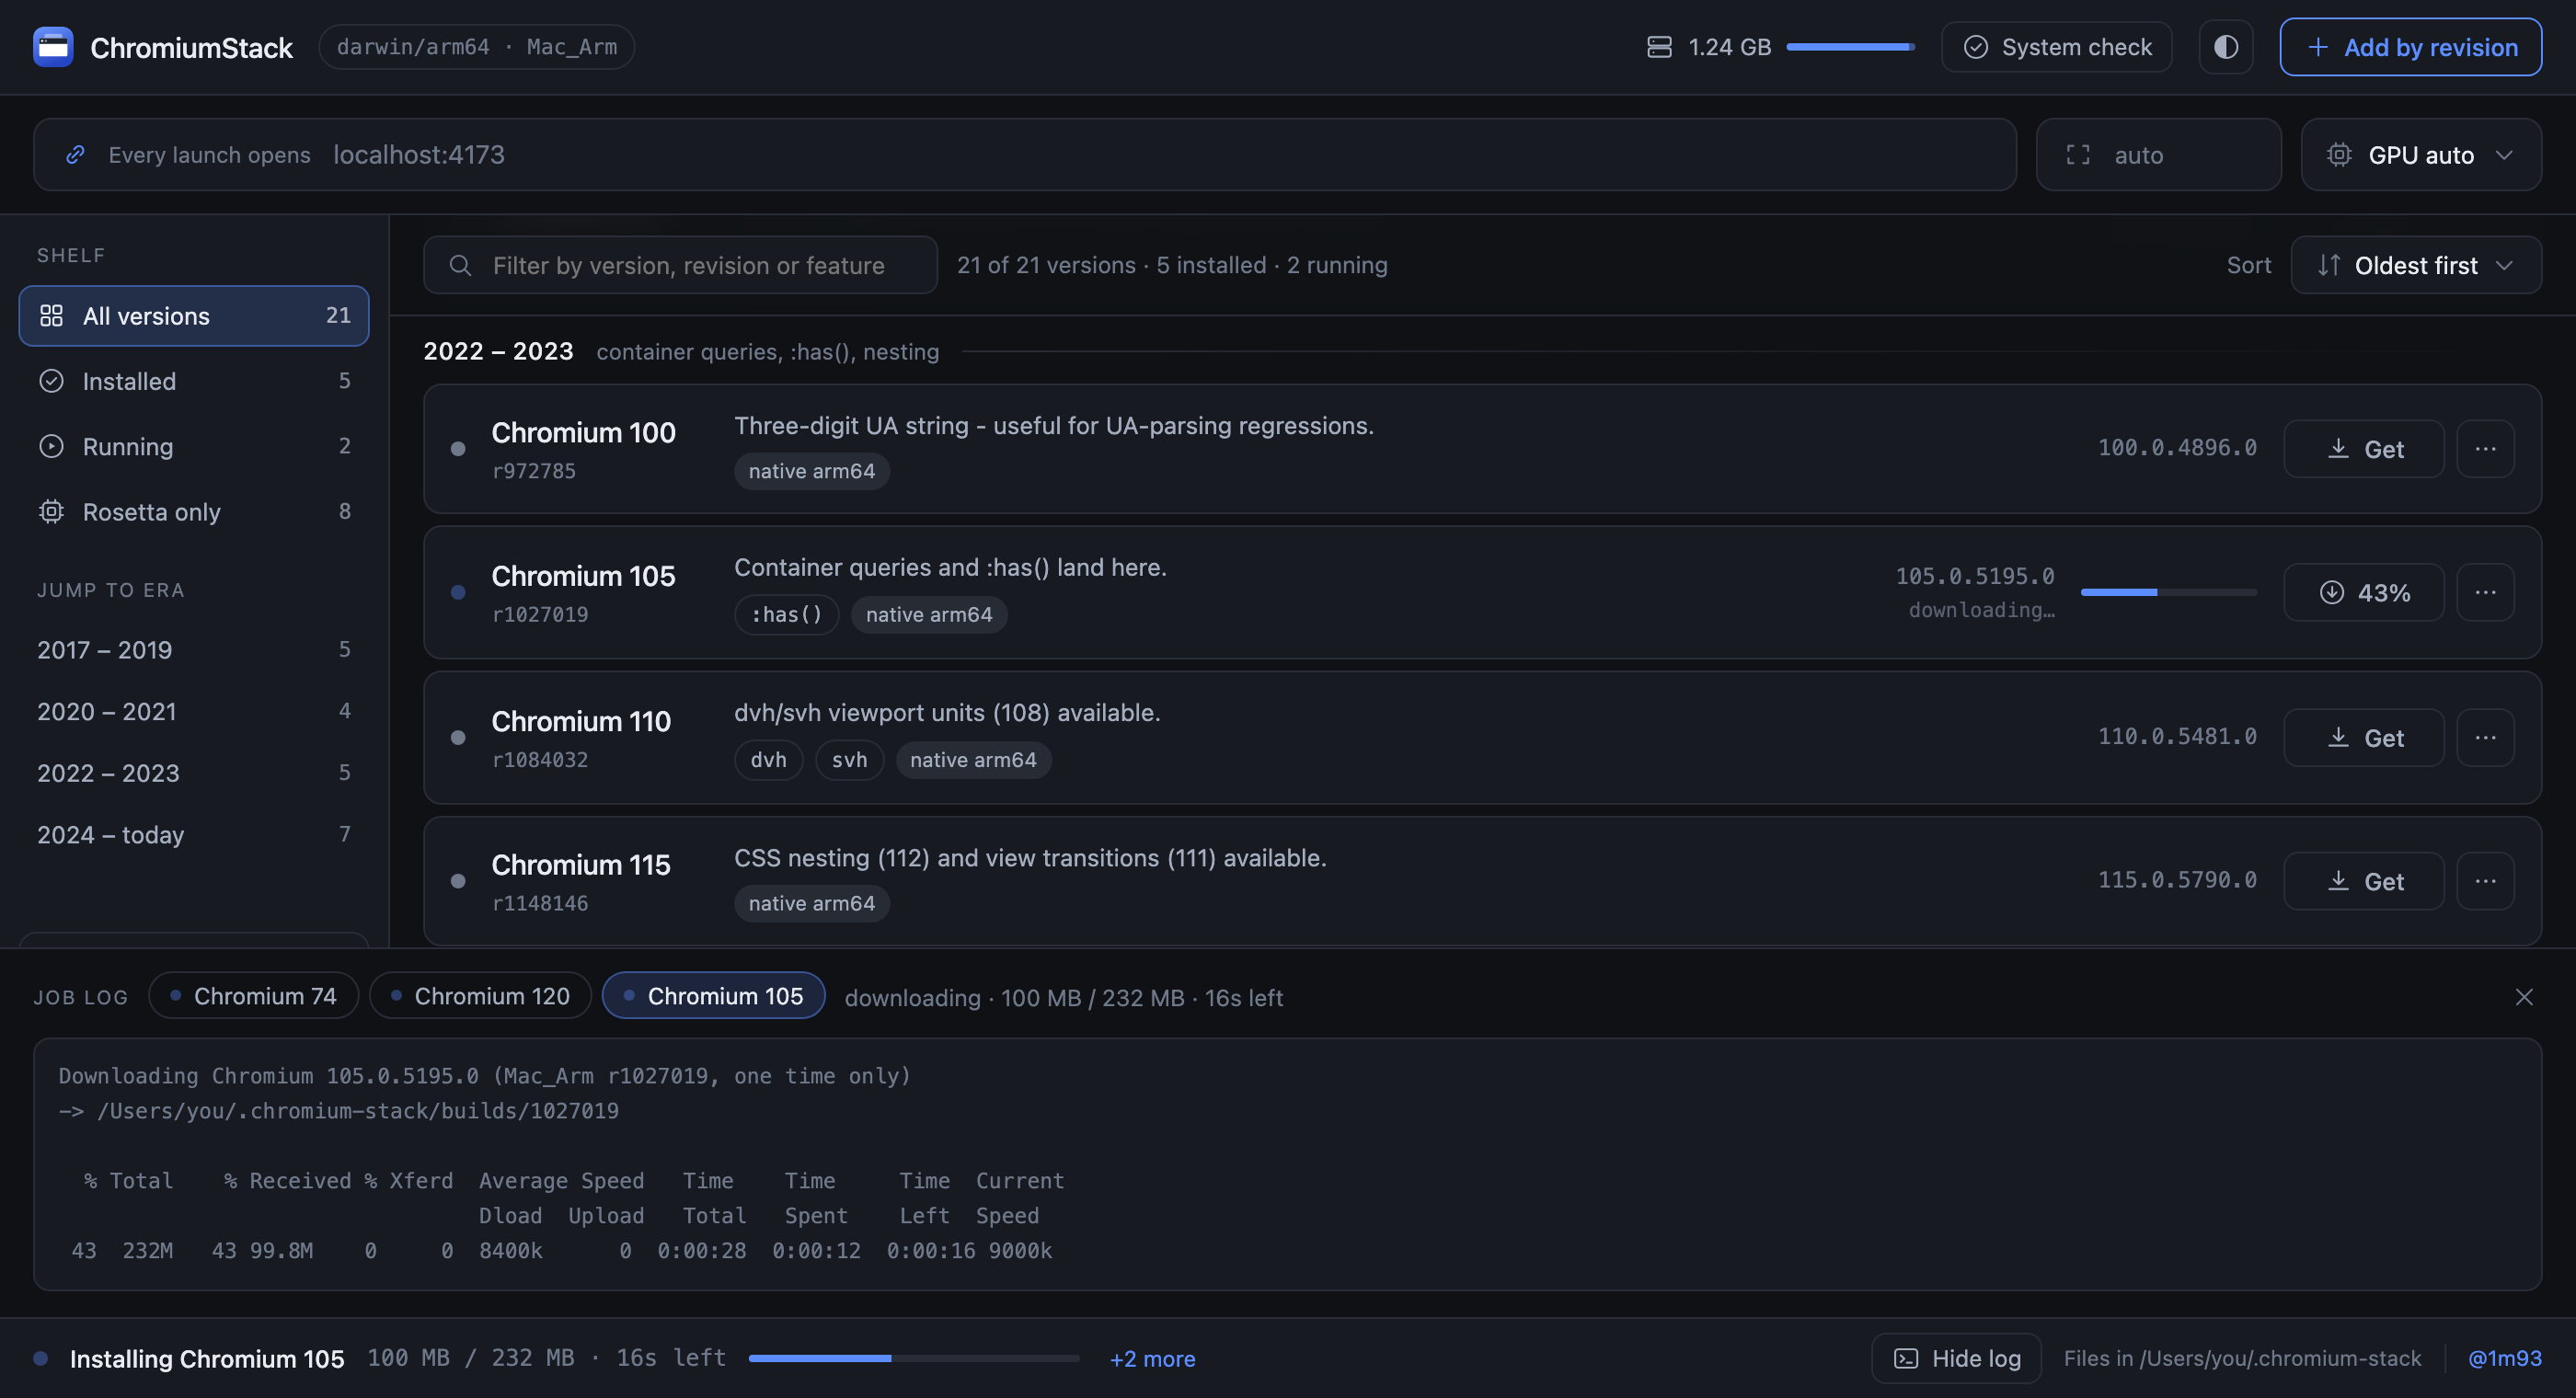Click the magnifier icon in the filter box

point(460,265)
